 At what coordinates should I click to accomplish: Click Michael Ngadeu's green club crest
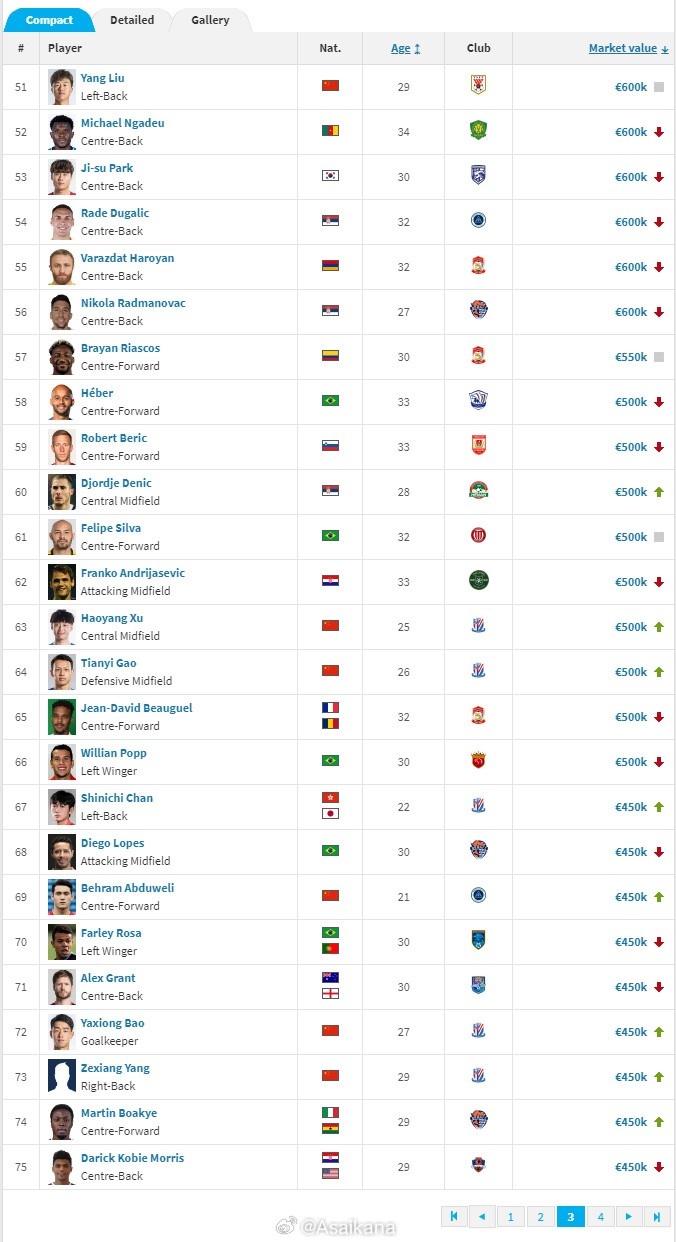pyautogui.click(x=478, y=130)
